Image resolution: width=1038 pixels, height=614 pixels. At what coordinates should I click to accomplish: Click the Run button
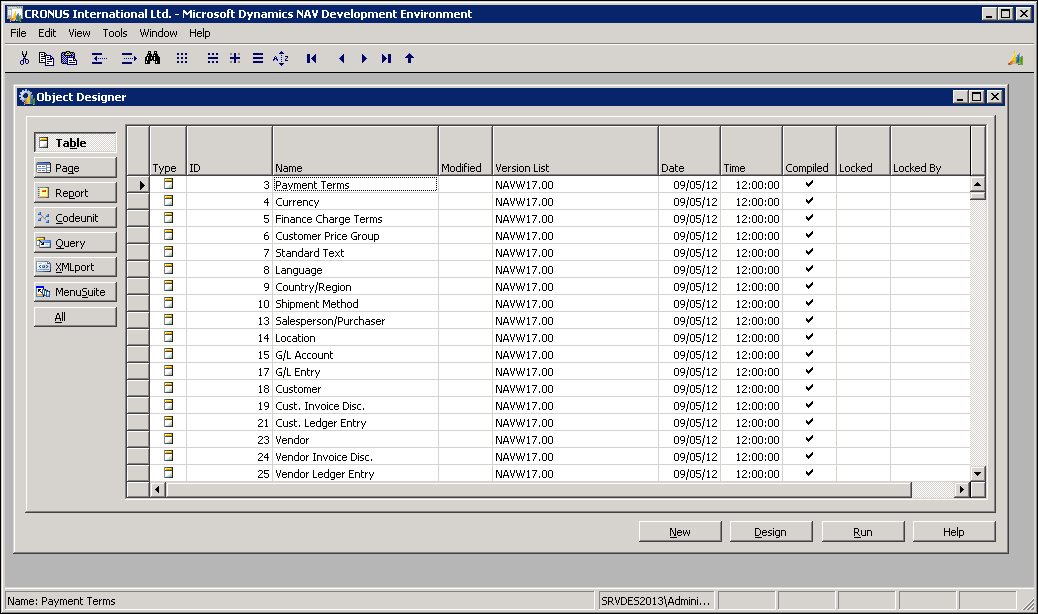[863, 531]
